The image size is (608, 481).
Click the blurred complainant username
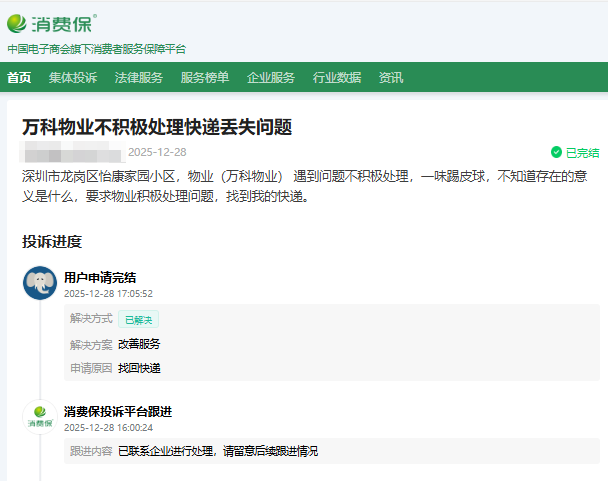click(72, 153)
